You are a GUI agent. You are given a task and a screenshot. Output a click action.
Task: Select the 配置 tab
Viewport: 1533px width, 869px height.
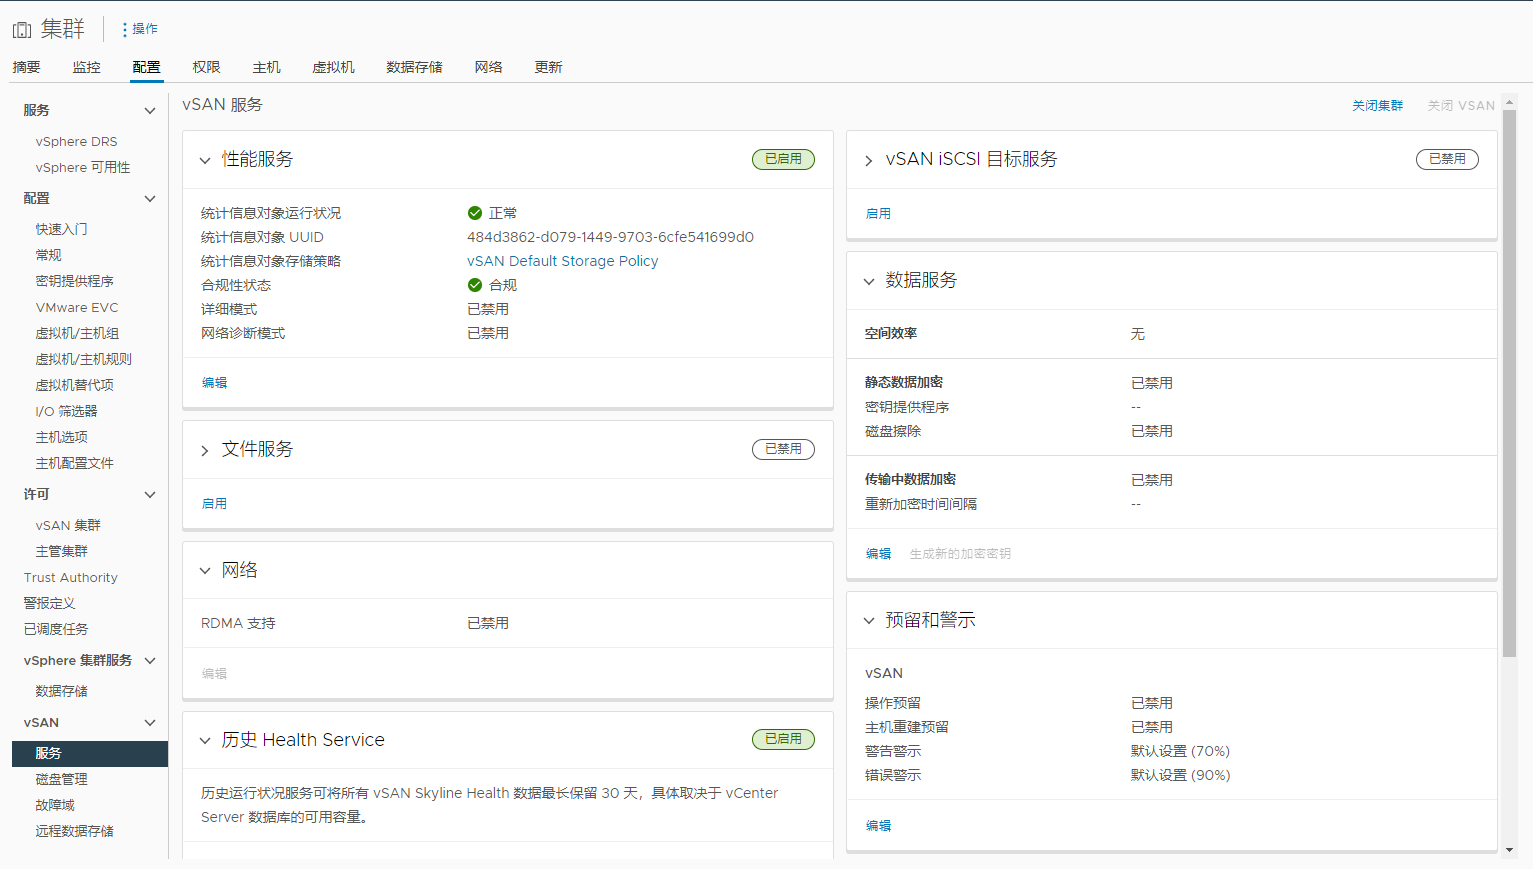(x=146, y=67)
